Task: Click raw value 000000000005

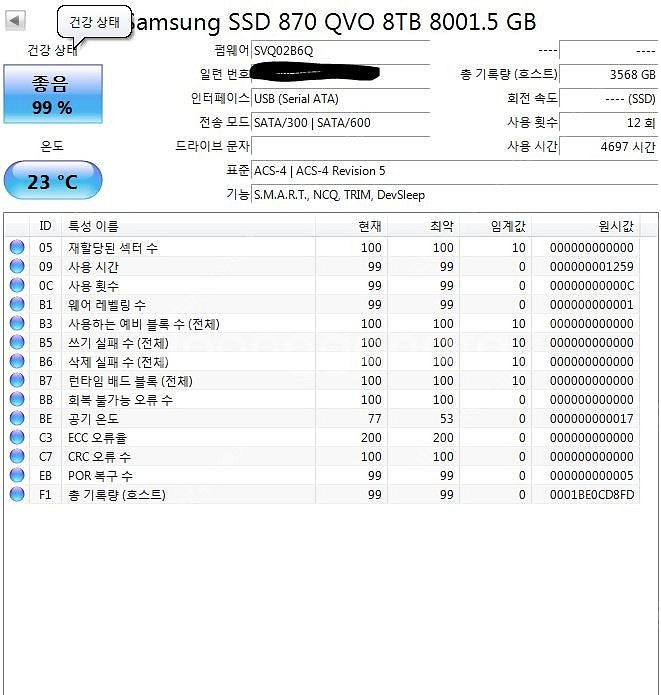Action: click(x=591, y=476)
